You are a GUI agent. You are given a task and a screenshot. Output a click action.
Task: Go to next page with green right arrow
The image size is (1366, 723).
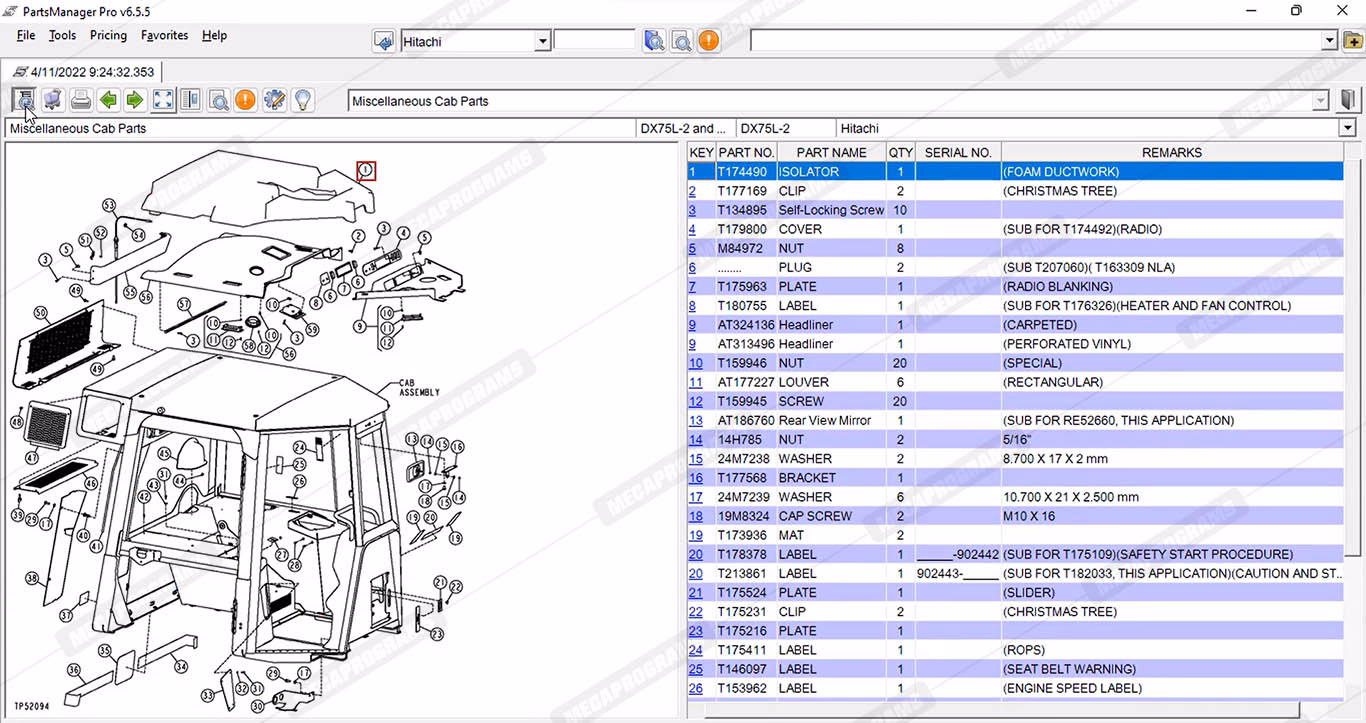coord(135,100)
